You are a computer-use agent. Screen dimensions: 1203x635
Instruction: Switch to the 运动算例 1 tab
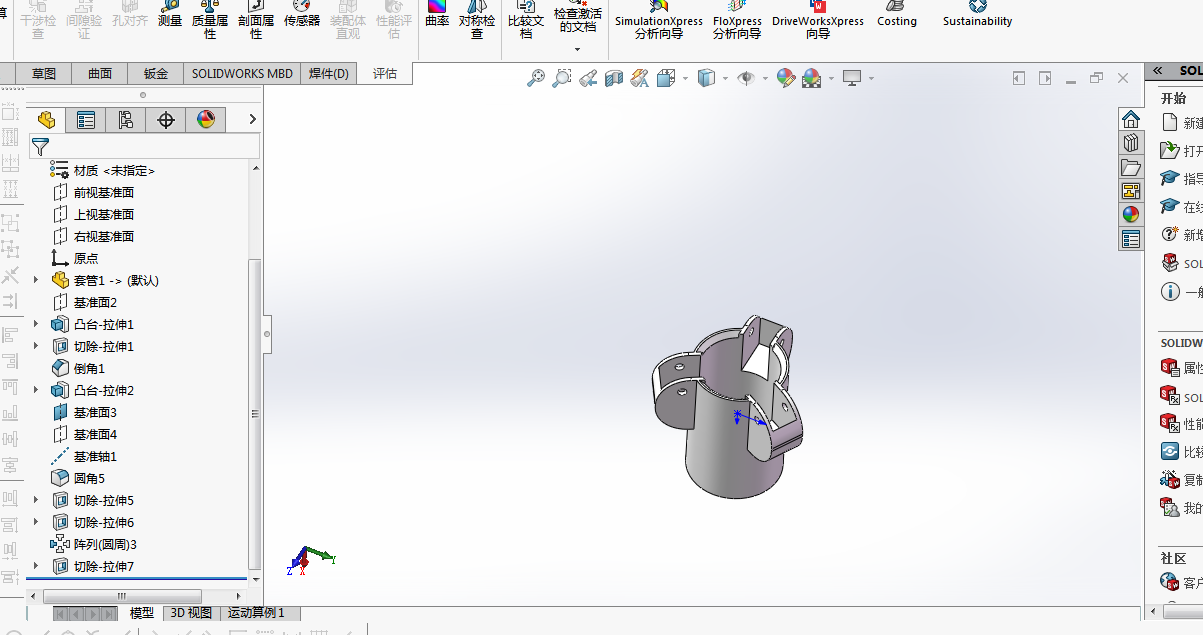[x=257, y=613]
